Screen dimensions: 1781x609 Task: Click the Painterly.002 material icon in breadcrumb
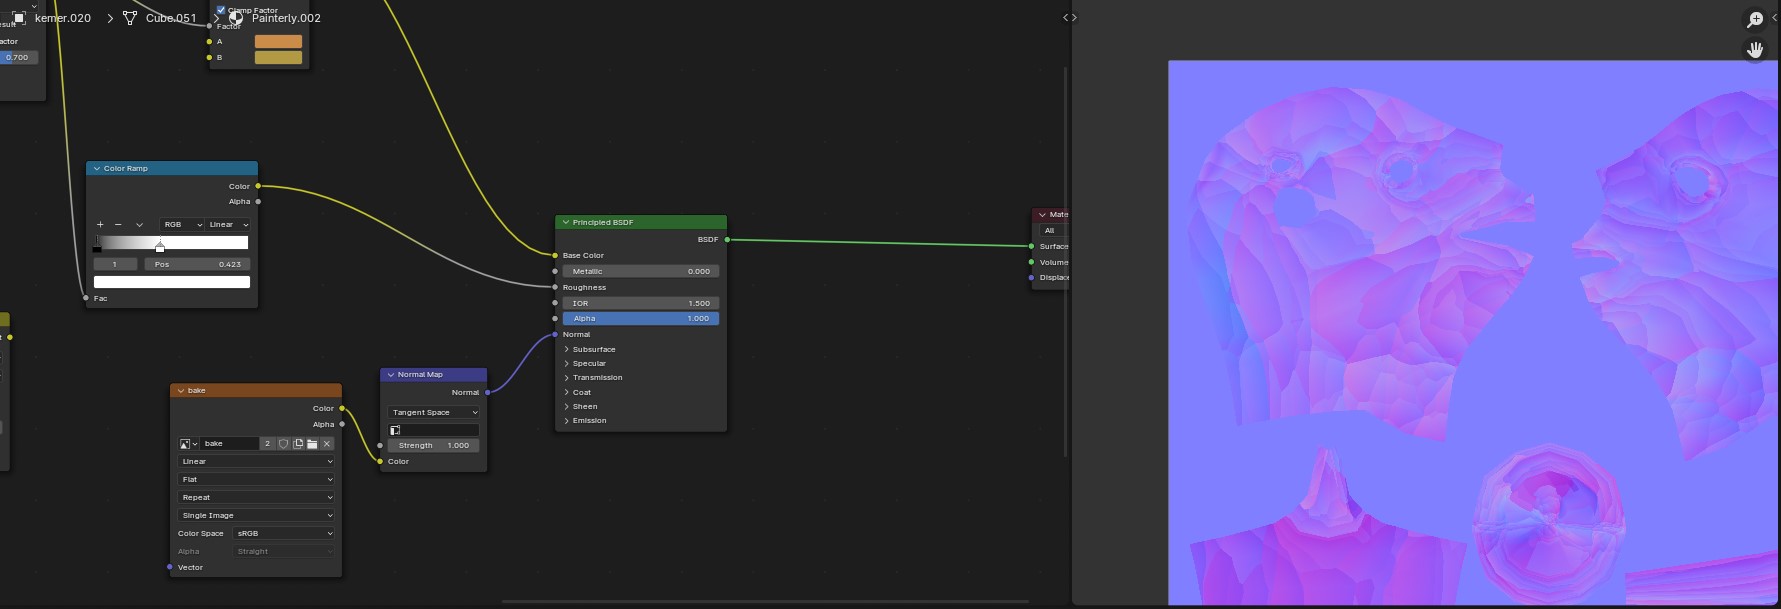pos(236,18)
